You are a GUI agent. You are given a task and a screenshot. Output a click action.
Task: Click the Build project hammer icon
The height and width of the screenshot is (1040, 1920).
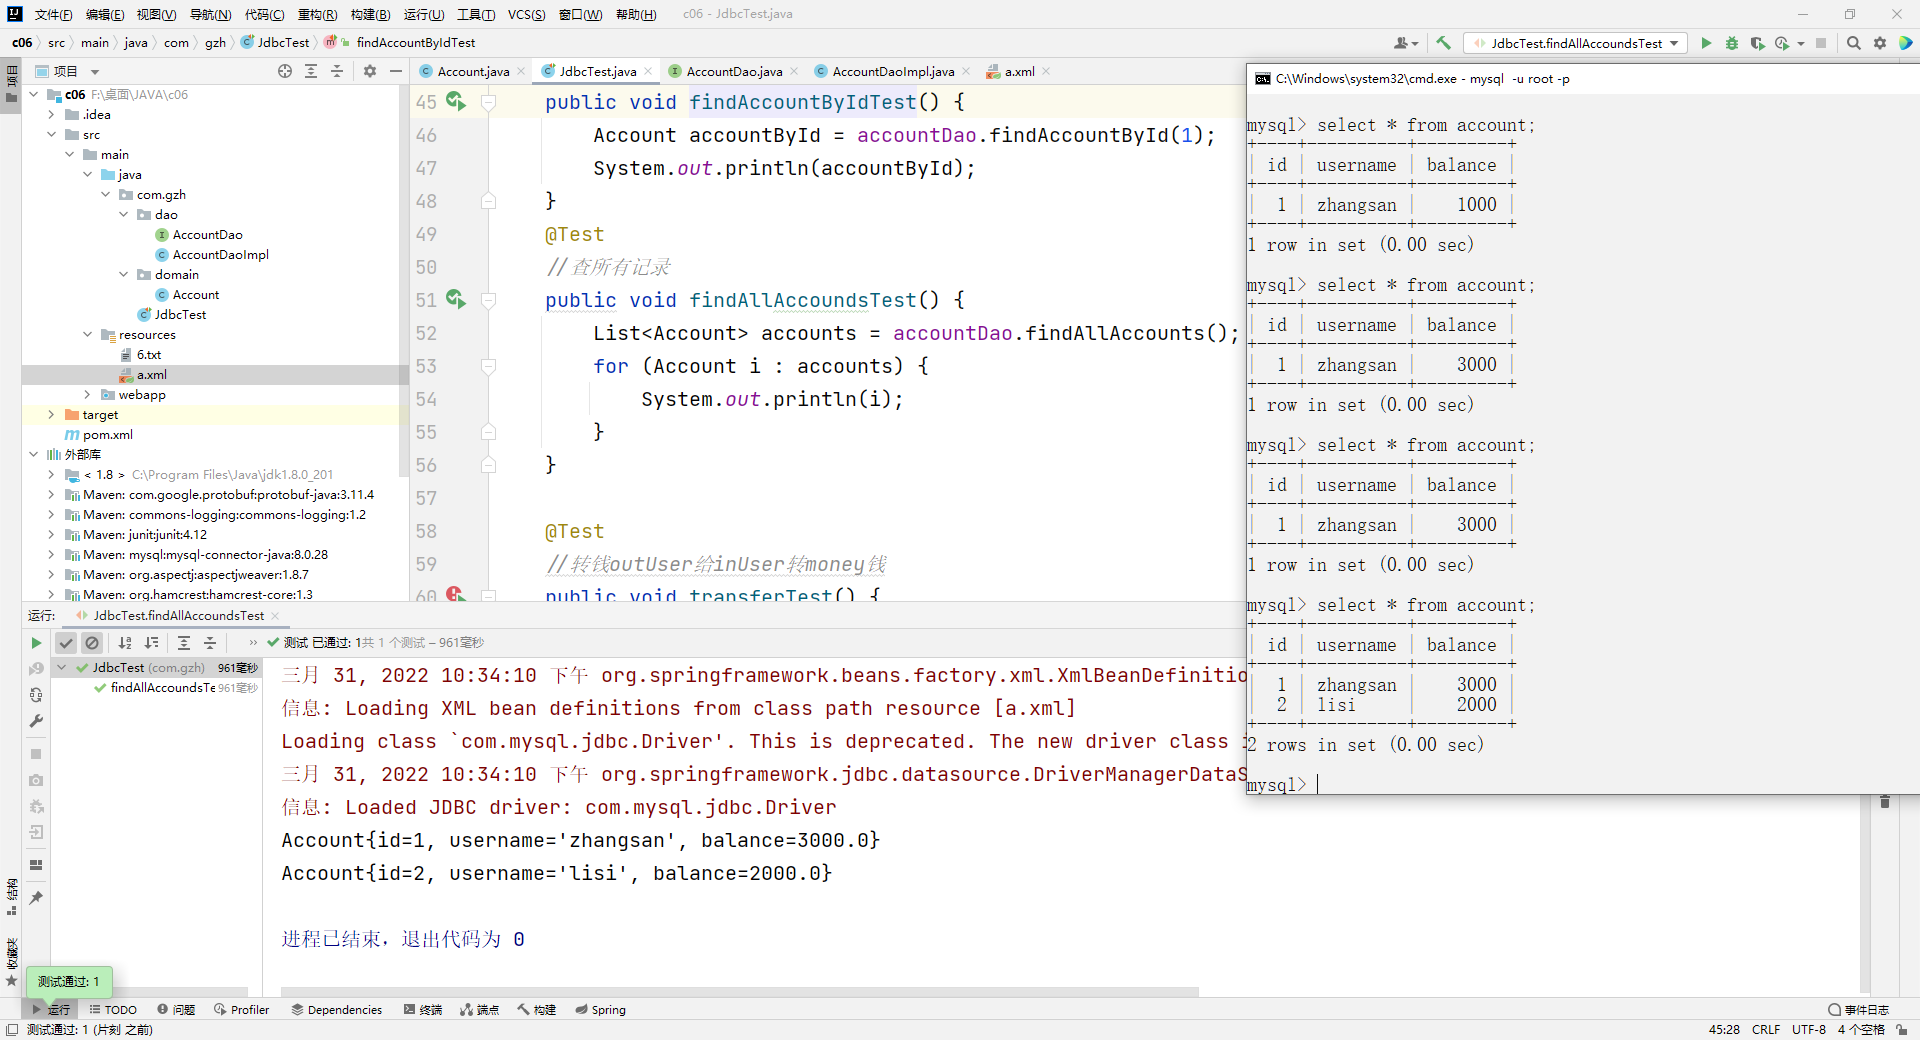1443,43
